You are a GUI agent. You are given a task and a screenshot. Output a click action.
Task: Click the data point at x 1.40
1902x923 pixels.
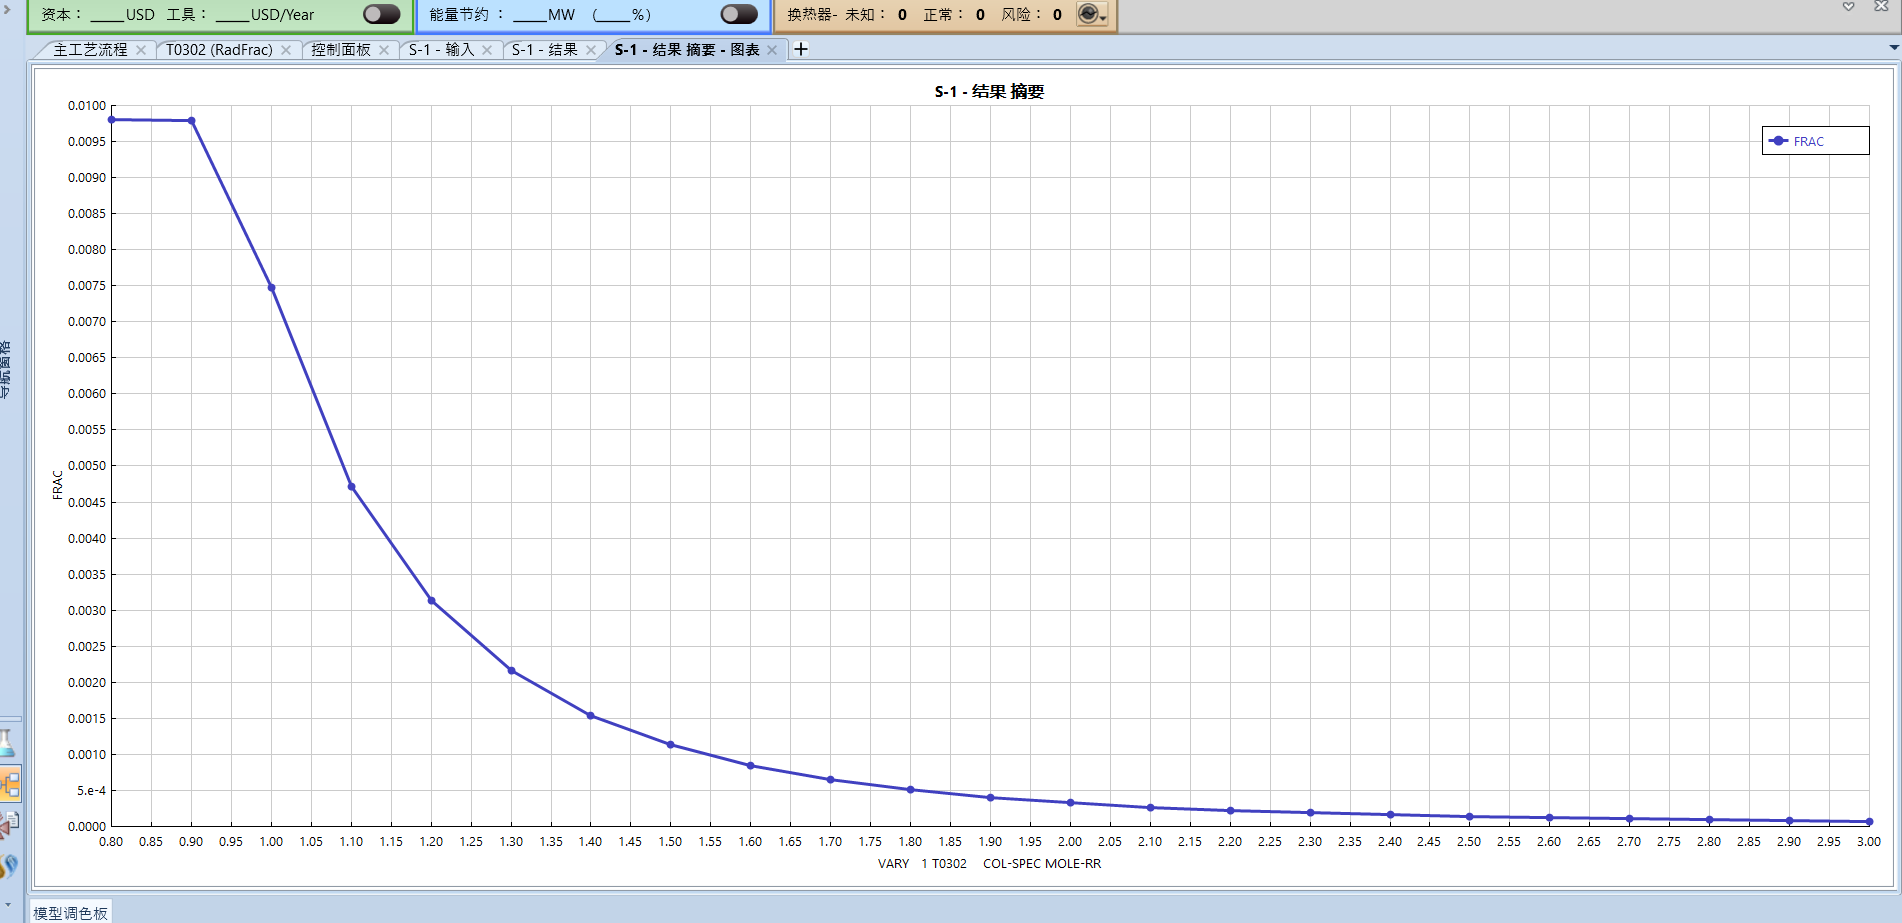(591, 716)
